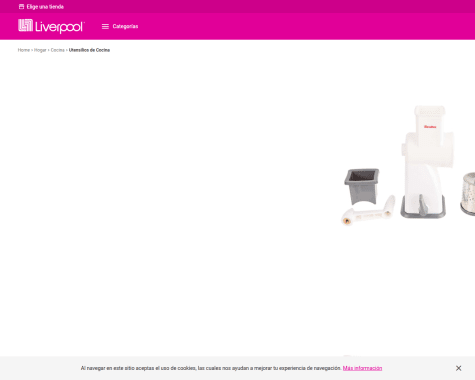Select the Utensilios de Cocina breadcrumb
The width and height of the screenshot is (475, 380).
89,50
